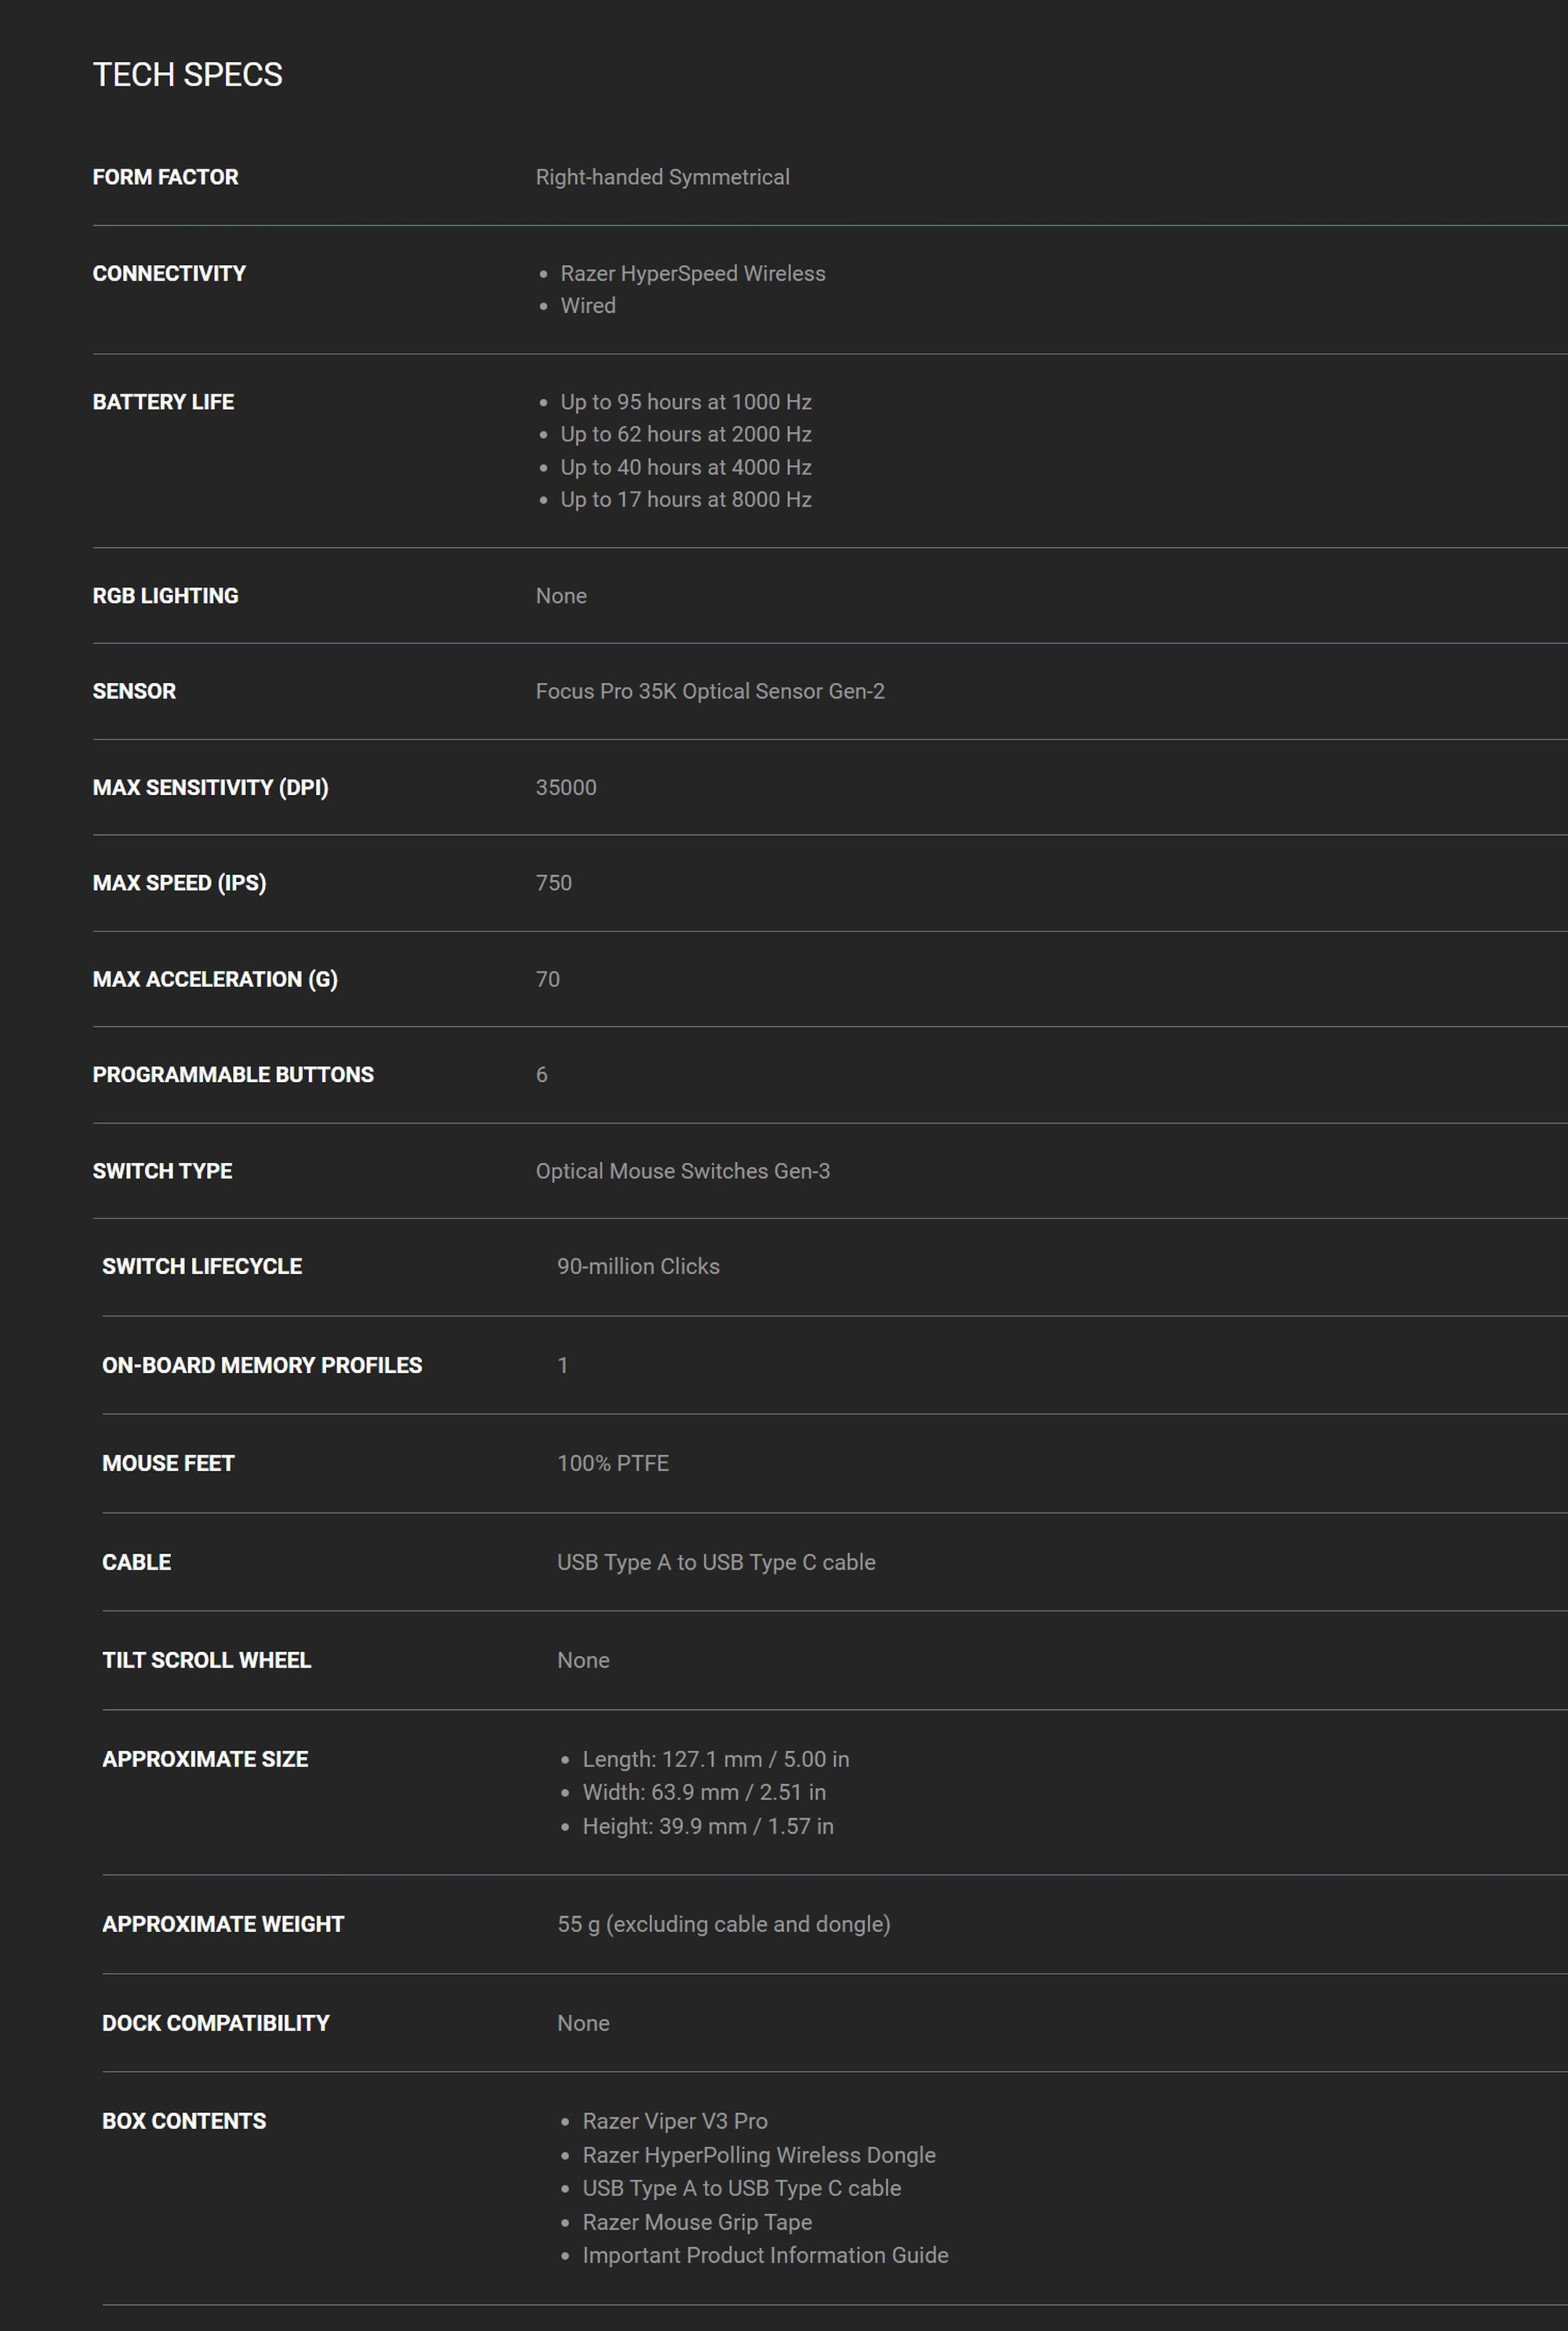The height and width of the screenshot is (2331, 1568).
Task: Click Focus Pro 35K Optical Sensor Gen-2 text
Action: (x=710, y=691)
